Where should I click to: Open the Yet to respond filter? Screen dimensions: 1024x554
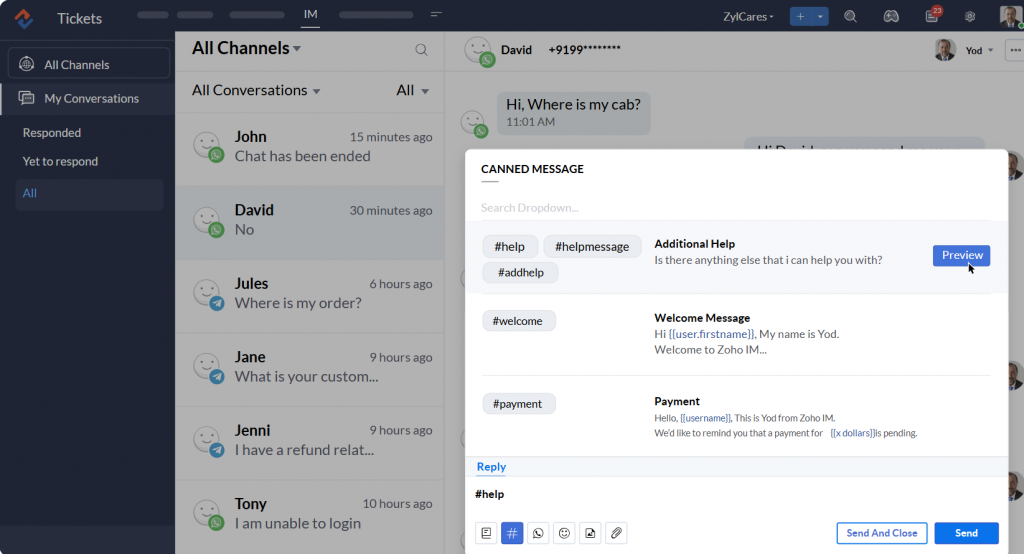[60, 161]
